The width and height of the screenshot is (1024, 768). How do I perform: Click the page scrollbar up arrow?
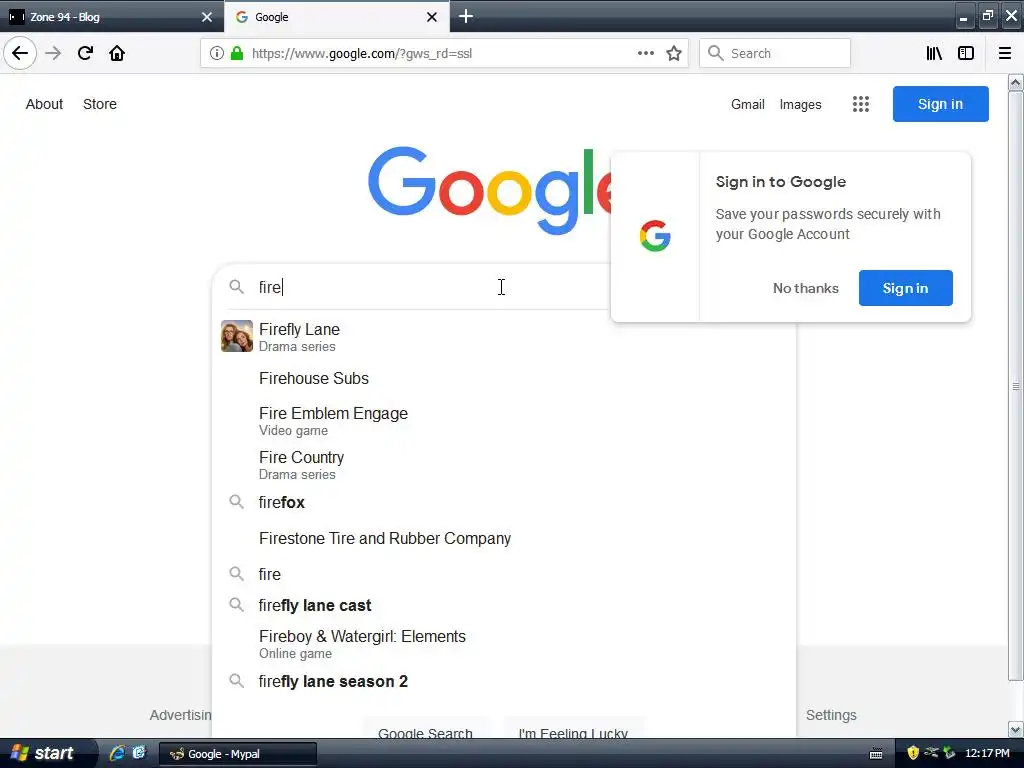(1016, 82)
